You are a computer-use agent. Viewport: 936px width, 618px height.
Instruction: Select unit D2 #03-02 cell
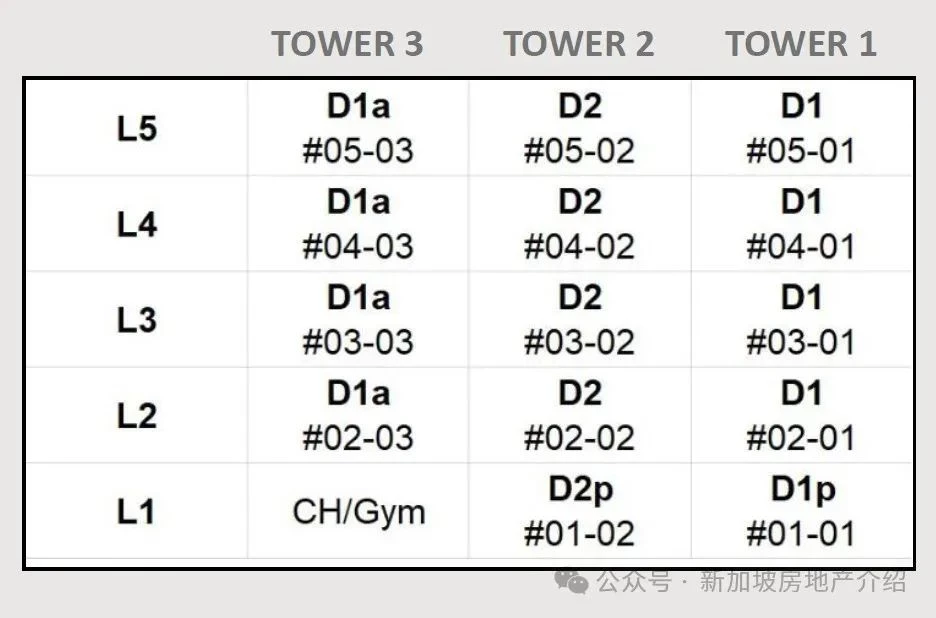[x=580, y=319]
